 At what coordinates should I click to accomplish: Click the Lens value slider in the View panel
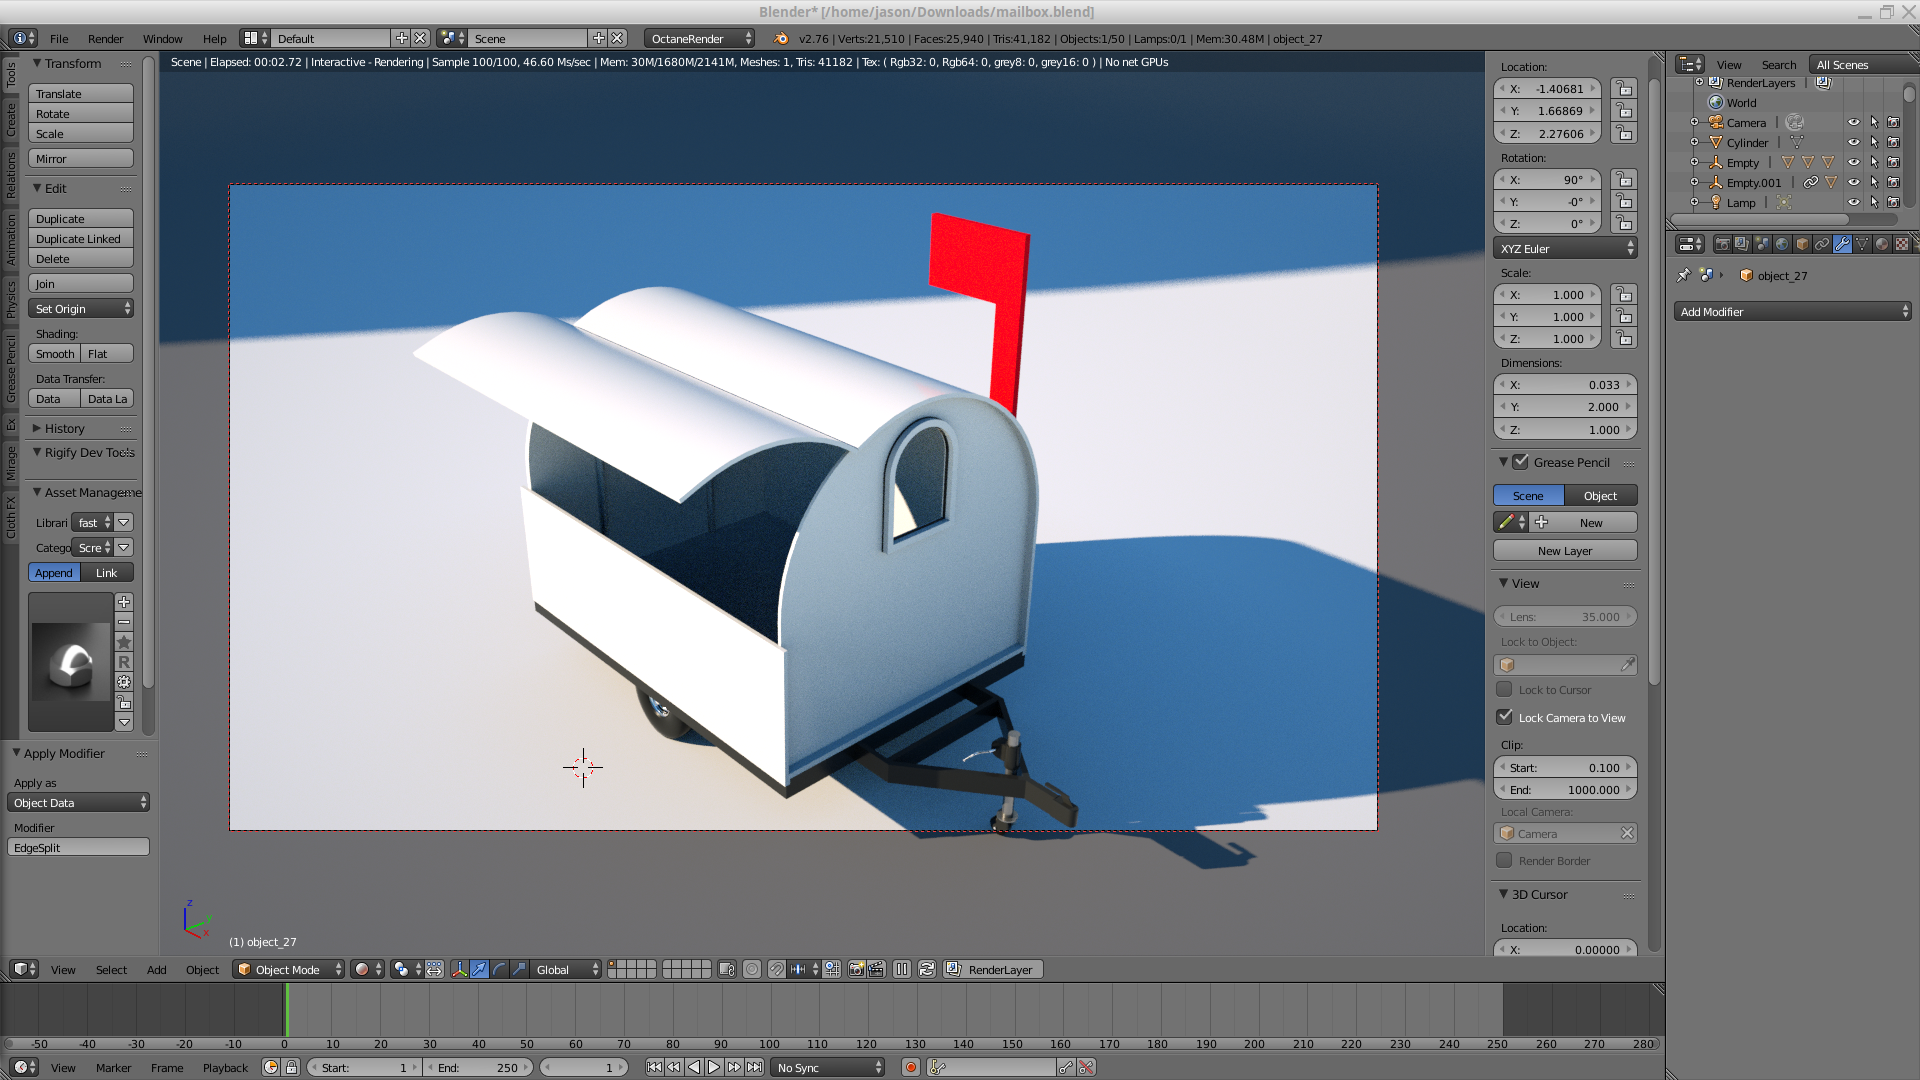pos(1564,617)
